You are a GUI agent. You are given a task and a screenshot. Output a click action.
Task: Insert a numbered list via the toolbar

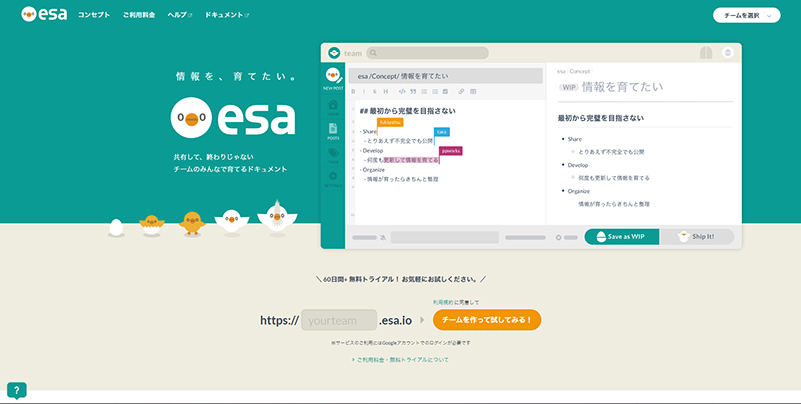pyautogui.click(x=435, y=91)
